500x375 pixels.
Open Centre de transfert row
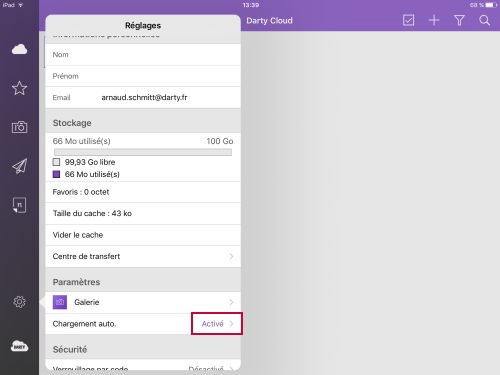coord(143,256)
